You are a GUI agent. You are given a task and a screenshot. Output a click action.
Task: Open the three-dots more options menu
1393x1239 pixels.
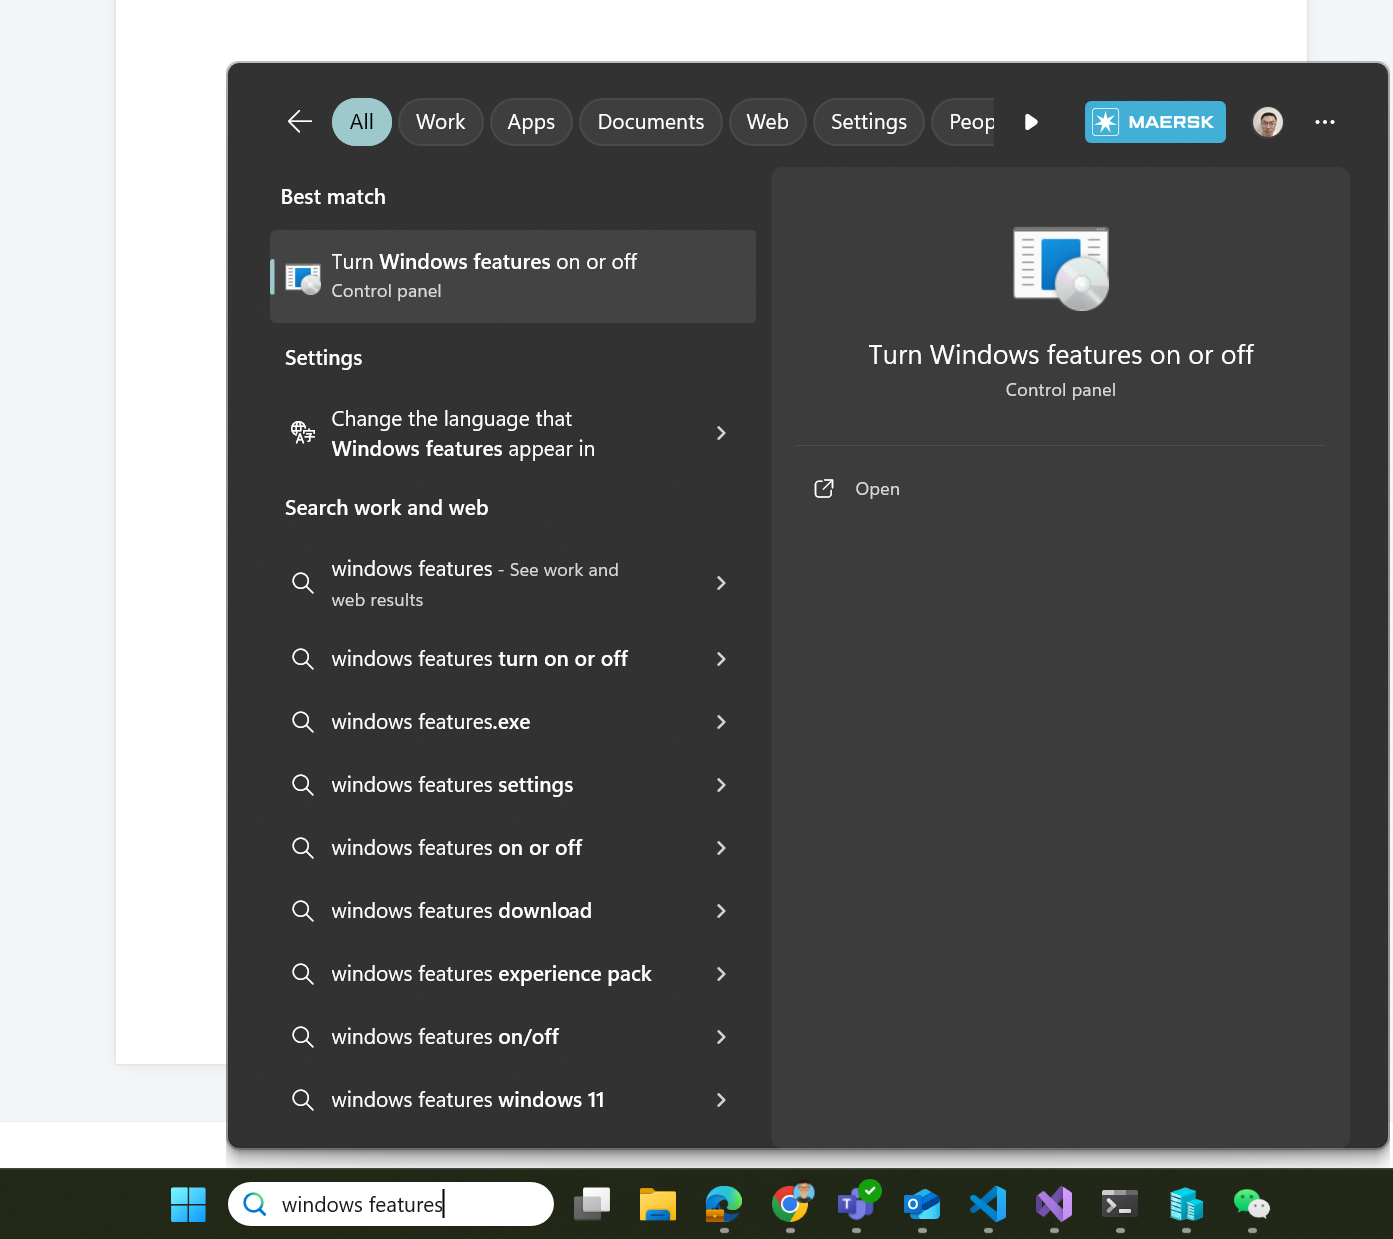[x=1324, y=122]
